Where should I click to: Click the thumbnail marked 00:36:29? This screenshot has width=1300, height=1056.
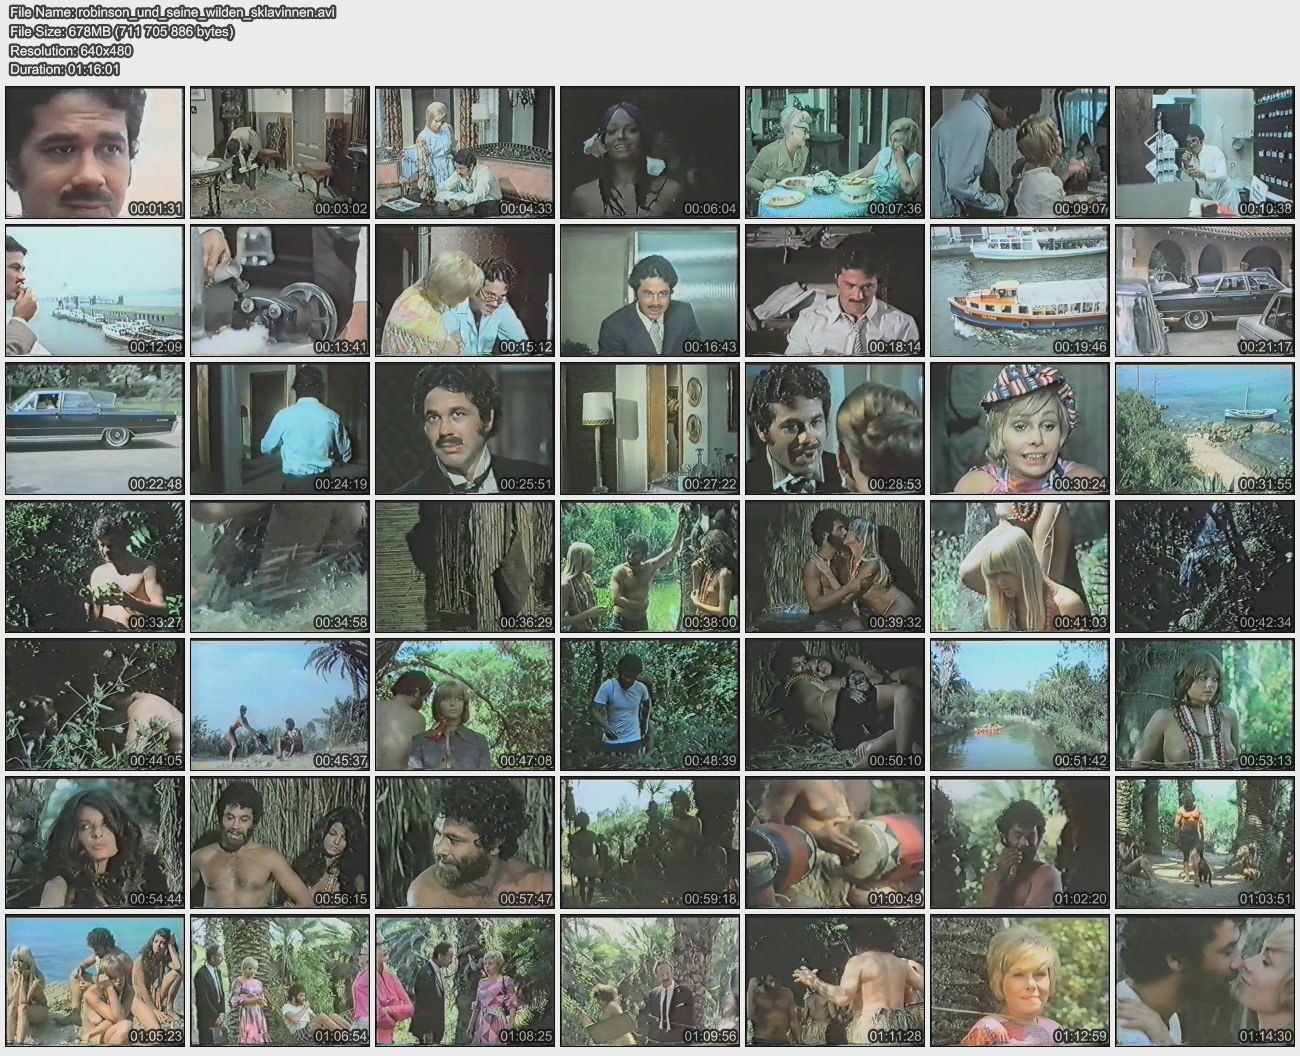point(465,566)
